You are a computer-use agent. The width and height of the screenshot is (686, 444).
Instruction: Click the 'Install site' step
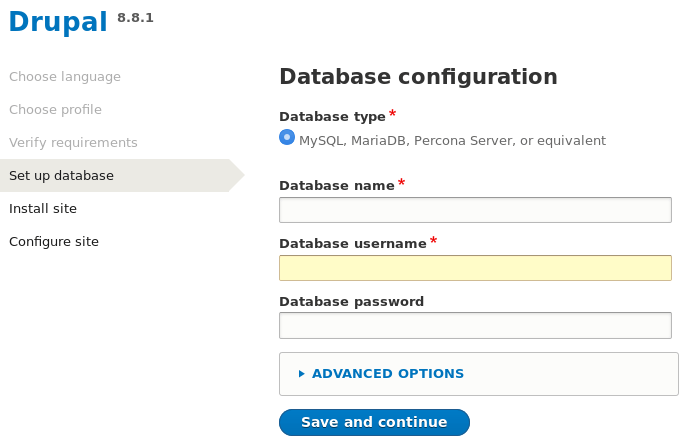tap(43, 209)
